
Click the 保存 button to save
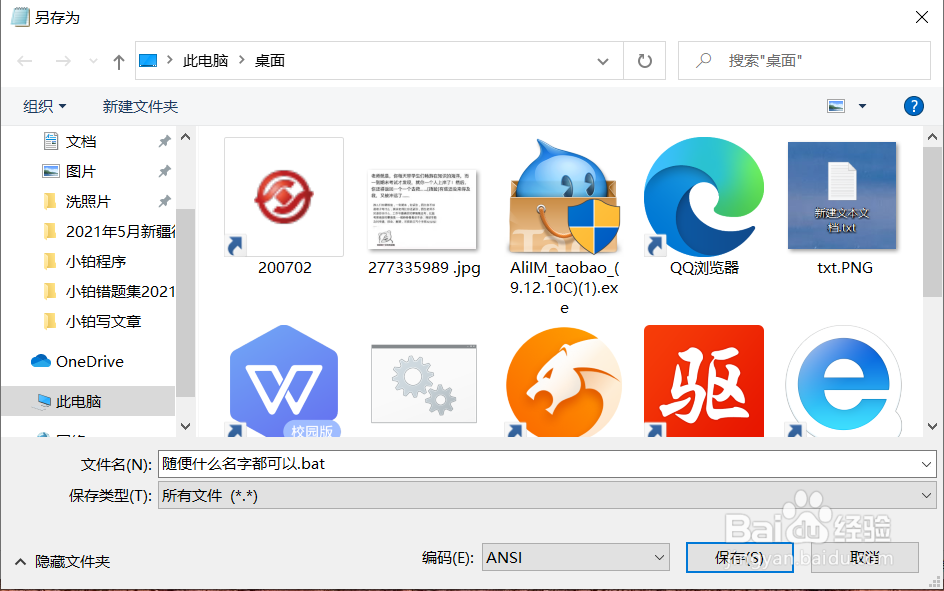pyautogui.click(x=739, y=557)
